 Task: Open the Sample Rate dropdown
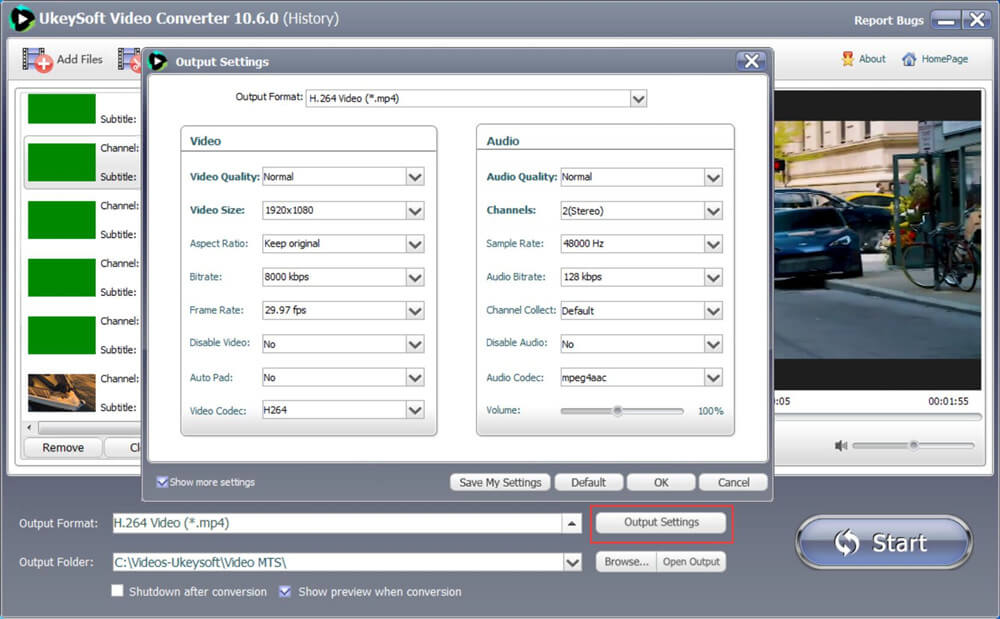642,244
